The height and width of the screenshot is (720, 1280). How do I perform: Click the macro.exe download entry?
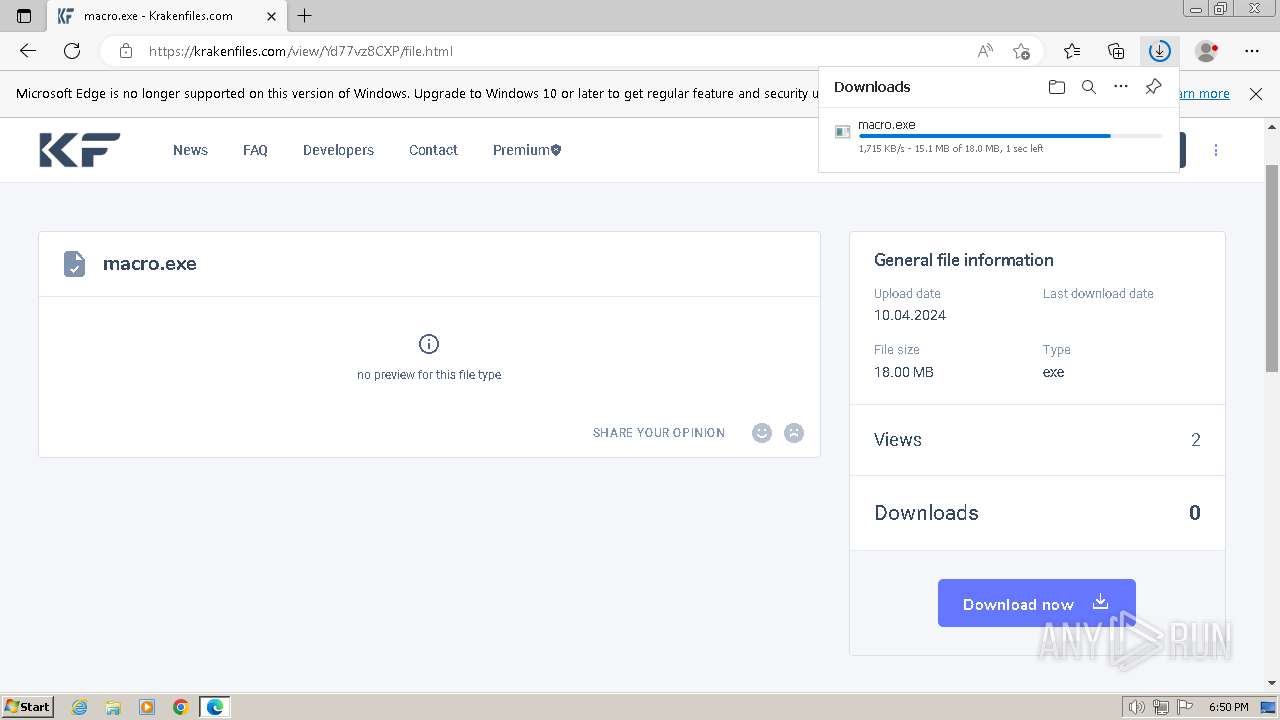click(x=999, y=138)
